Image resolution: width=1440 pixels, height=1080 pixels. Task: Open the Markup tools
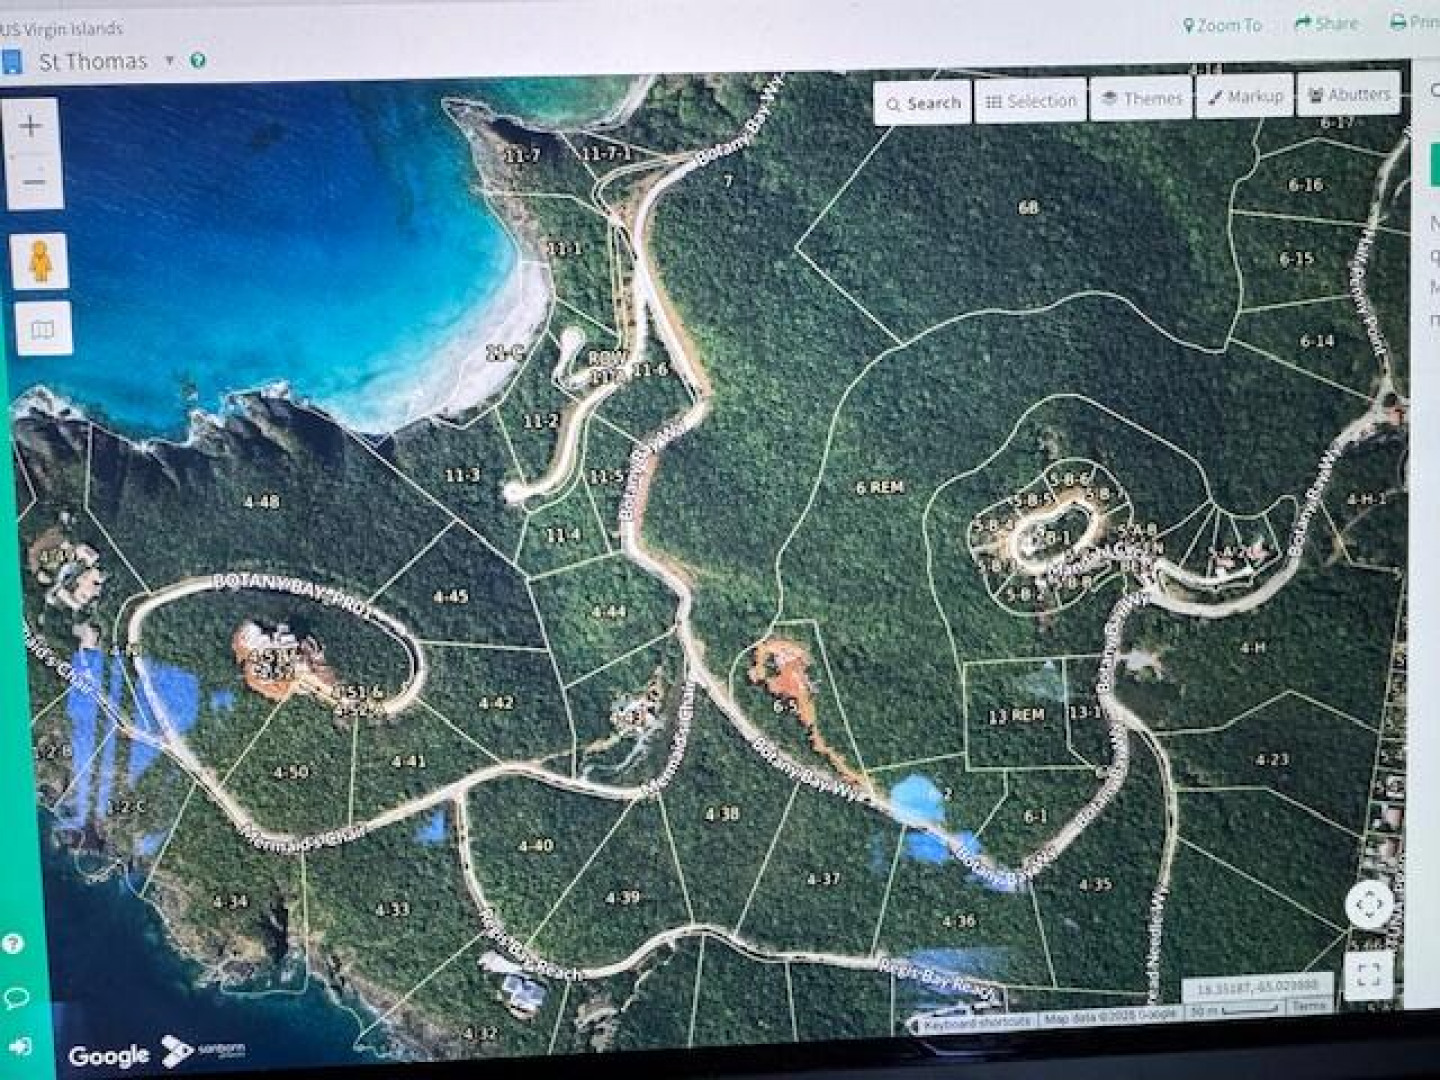click(1245, 96)
